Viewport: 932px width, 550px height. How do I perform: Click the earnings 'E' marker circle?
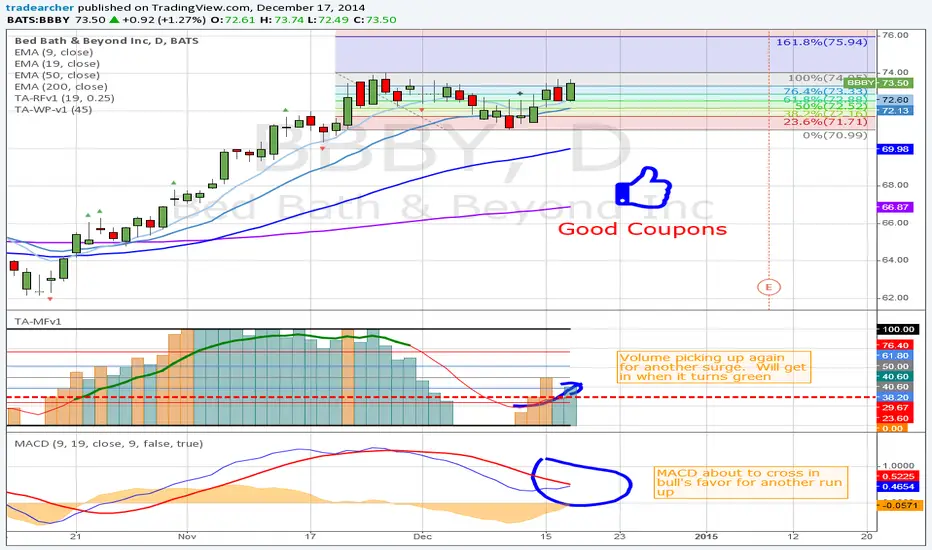769,287
